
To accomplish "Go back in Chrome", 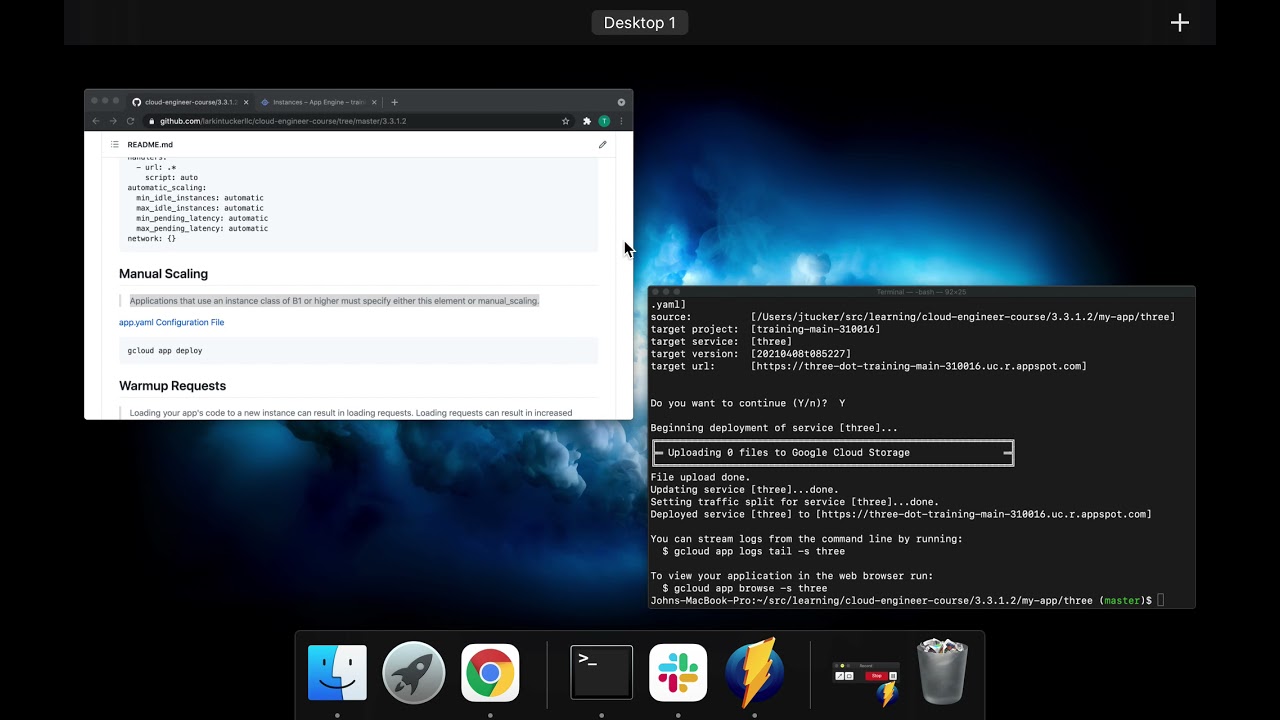I will click(96, 121).
